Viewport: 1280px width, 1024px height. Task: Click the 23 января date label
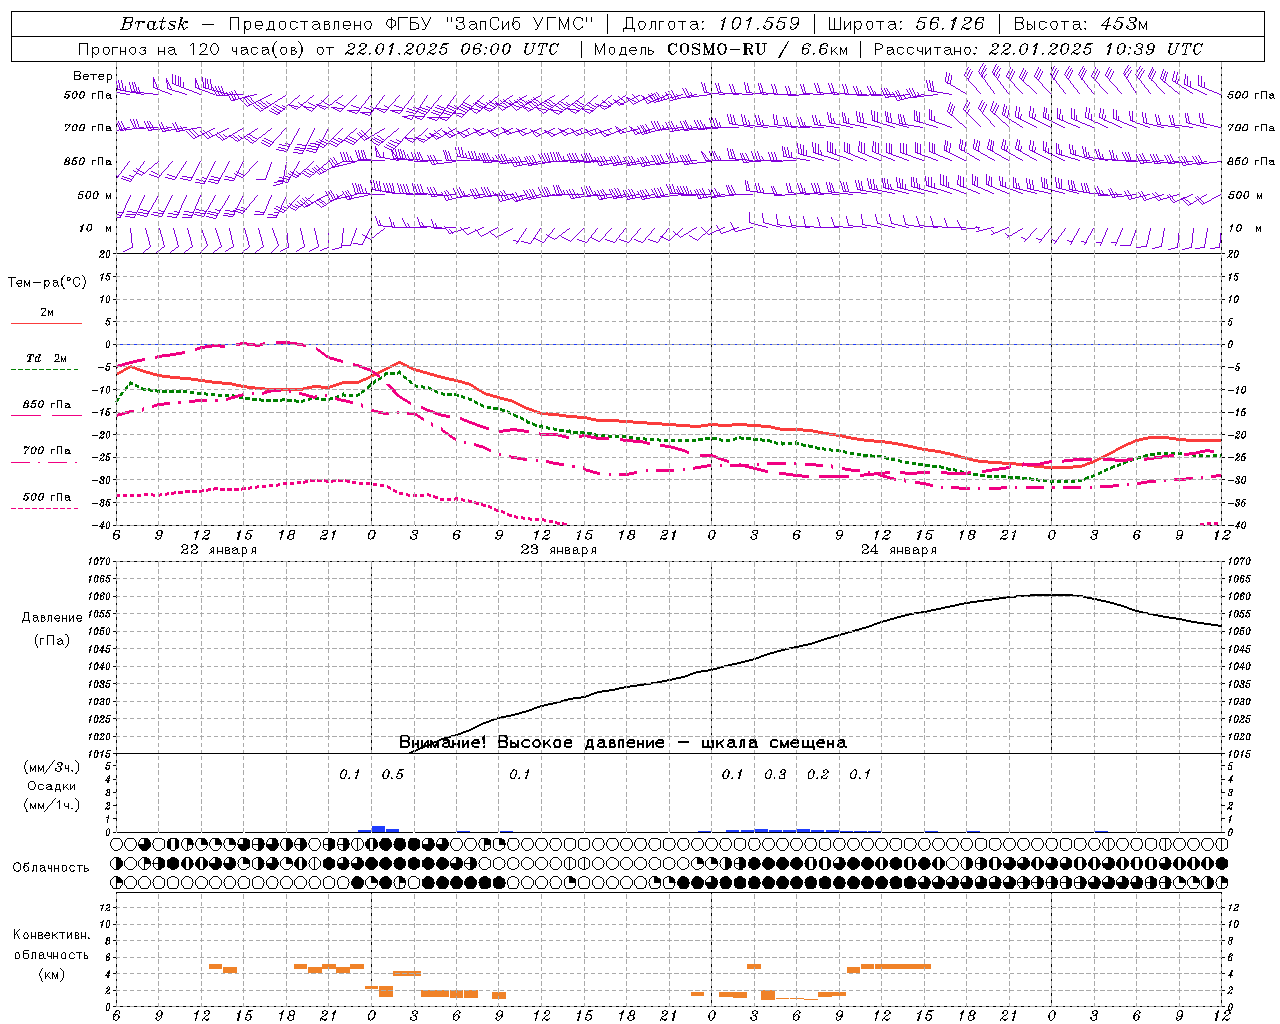tap(558, 550)
